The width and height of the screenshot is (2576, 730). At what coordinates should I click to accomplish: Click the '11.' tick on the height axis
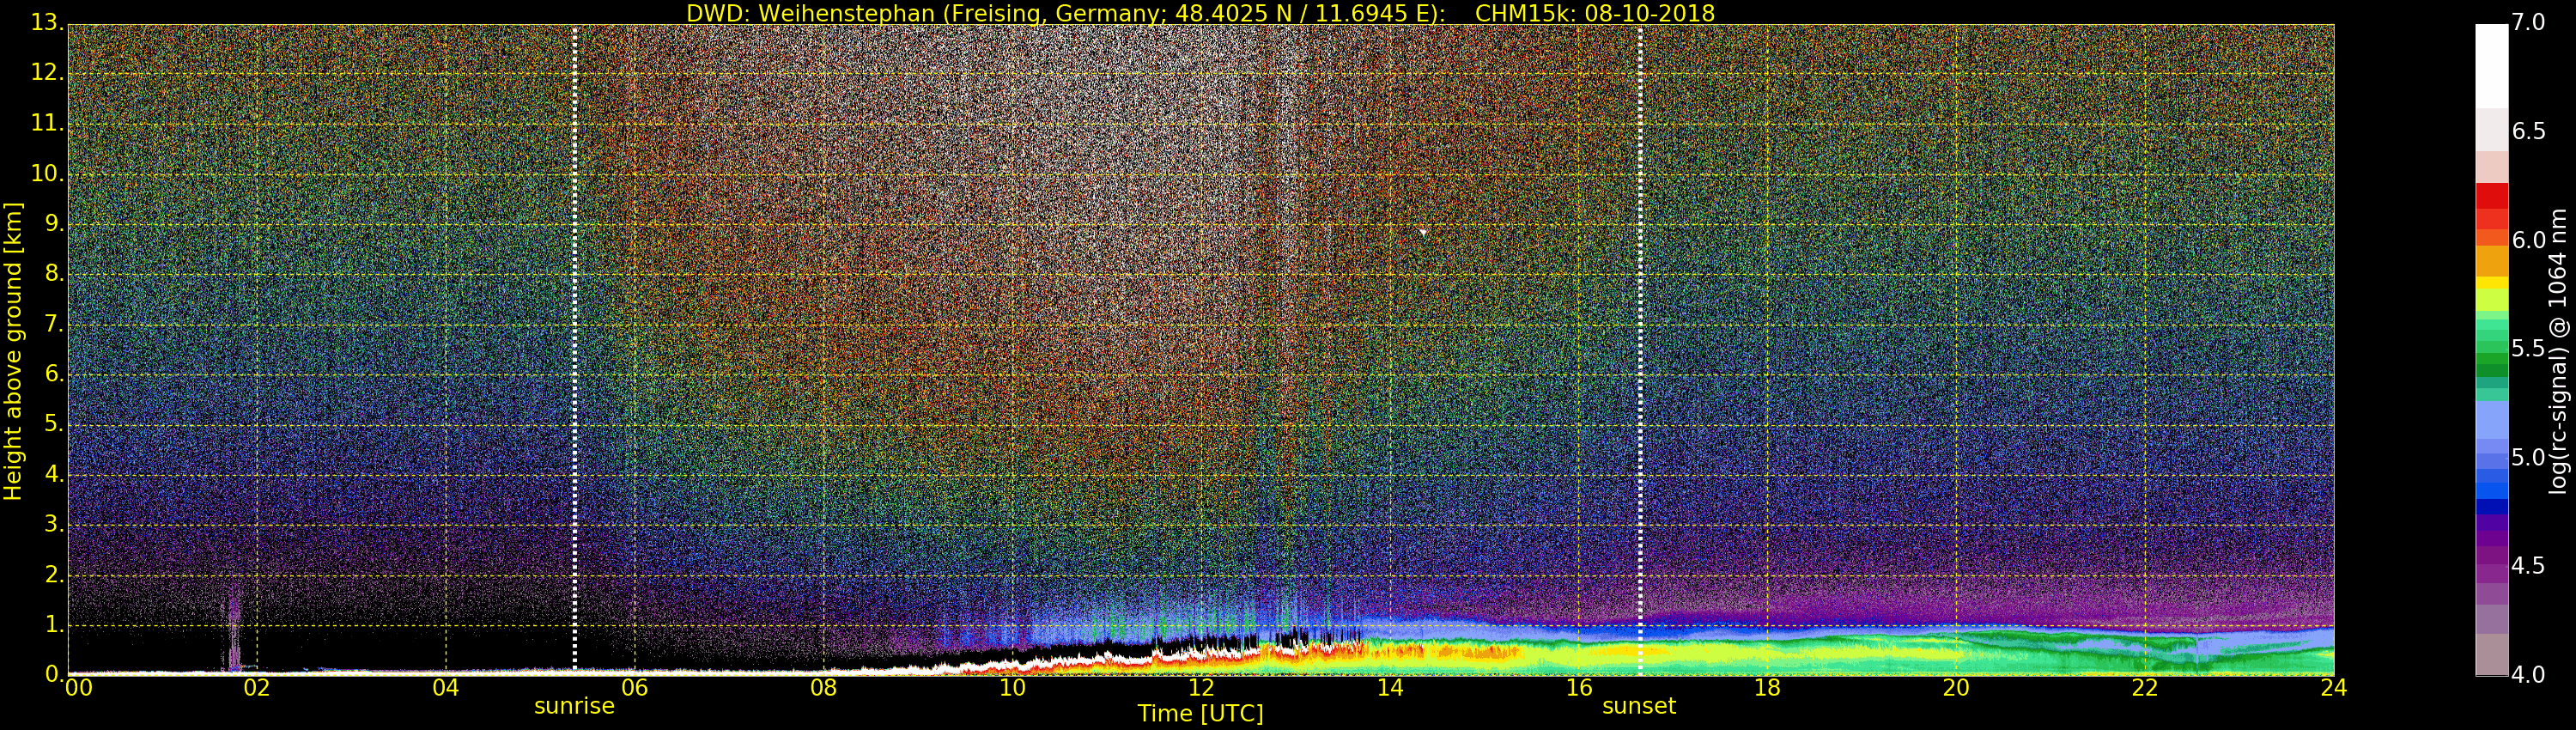pyautogui.click(x=48, y=124)
